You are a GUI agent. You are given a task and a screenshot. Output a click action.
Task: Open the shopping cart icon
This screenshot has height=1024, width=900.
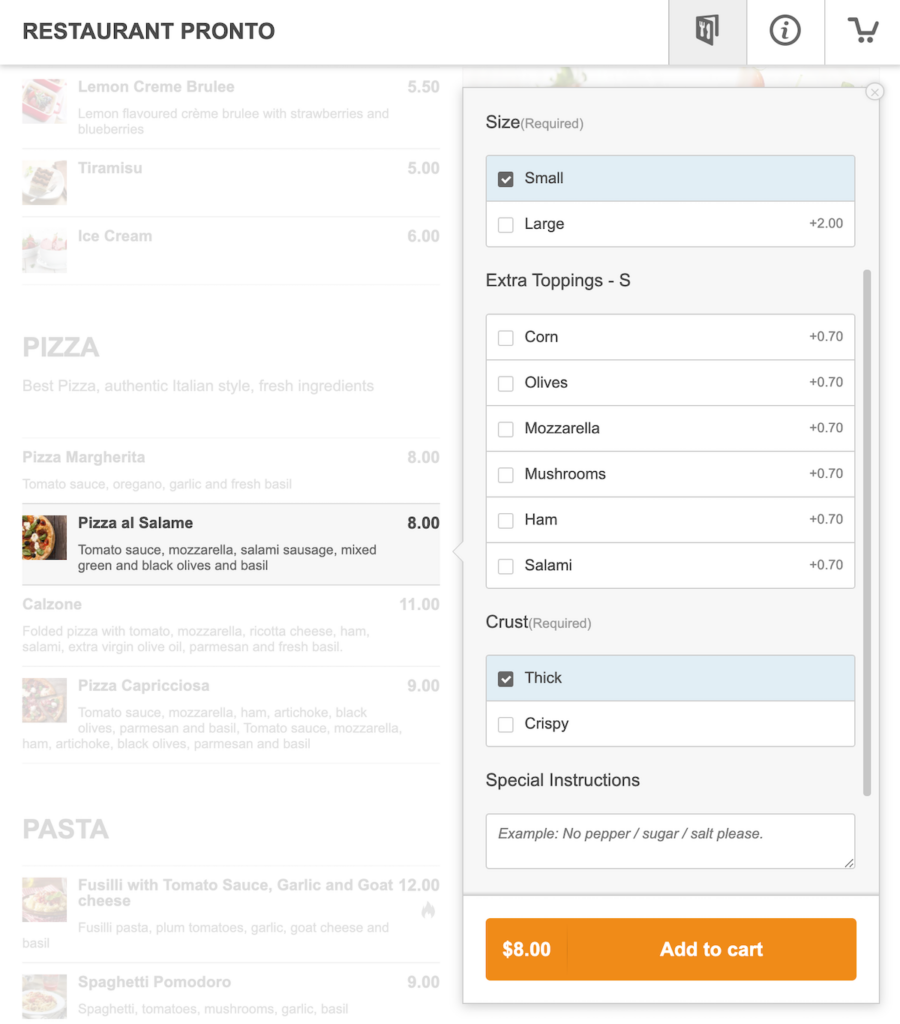click(x=862, y=31)
